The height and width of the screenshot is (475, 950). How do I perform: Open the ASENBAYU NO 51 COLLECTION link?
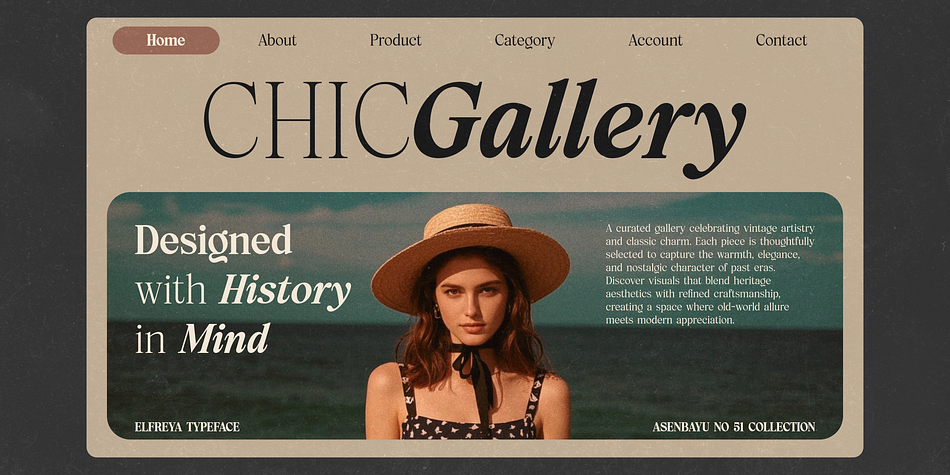[x=734, y=427]
